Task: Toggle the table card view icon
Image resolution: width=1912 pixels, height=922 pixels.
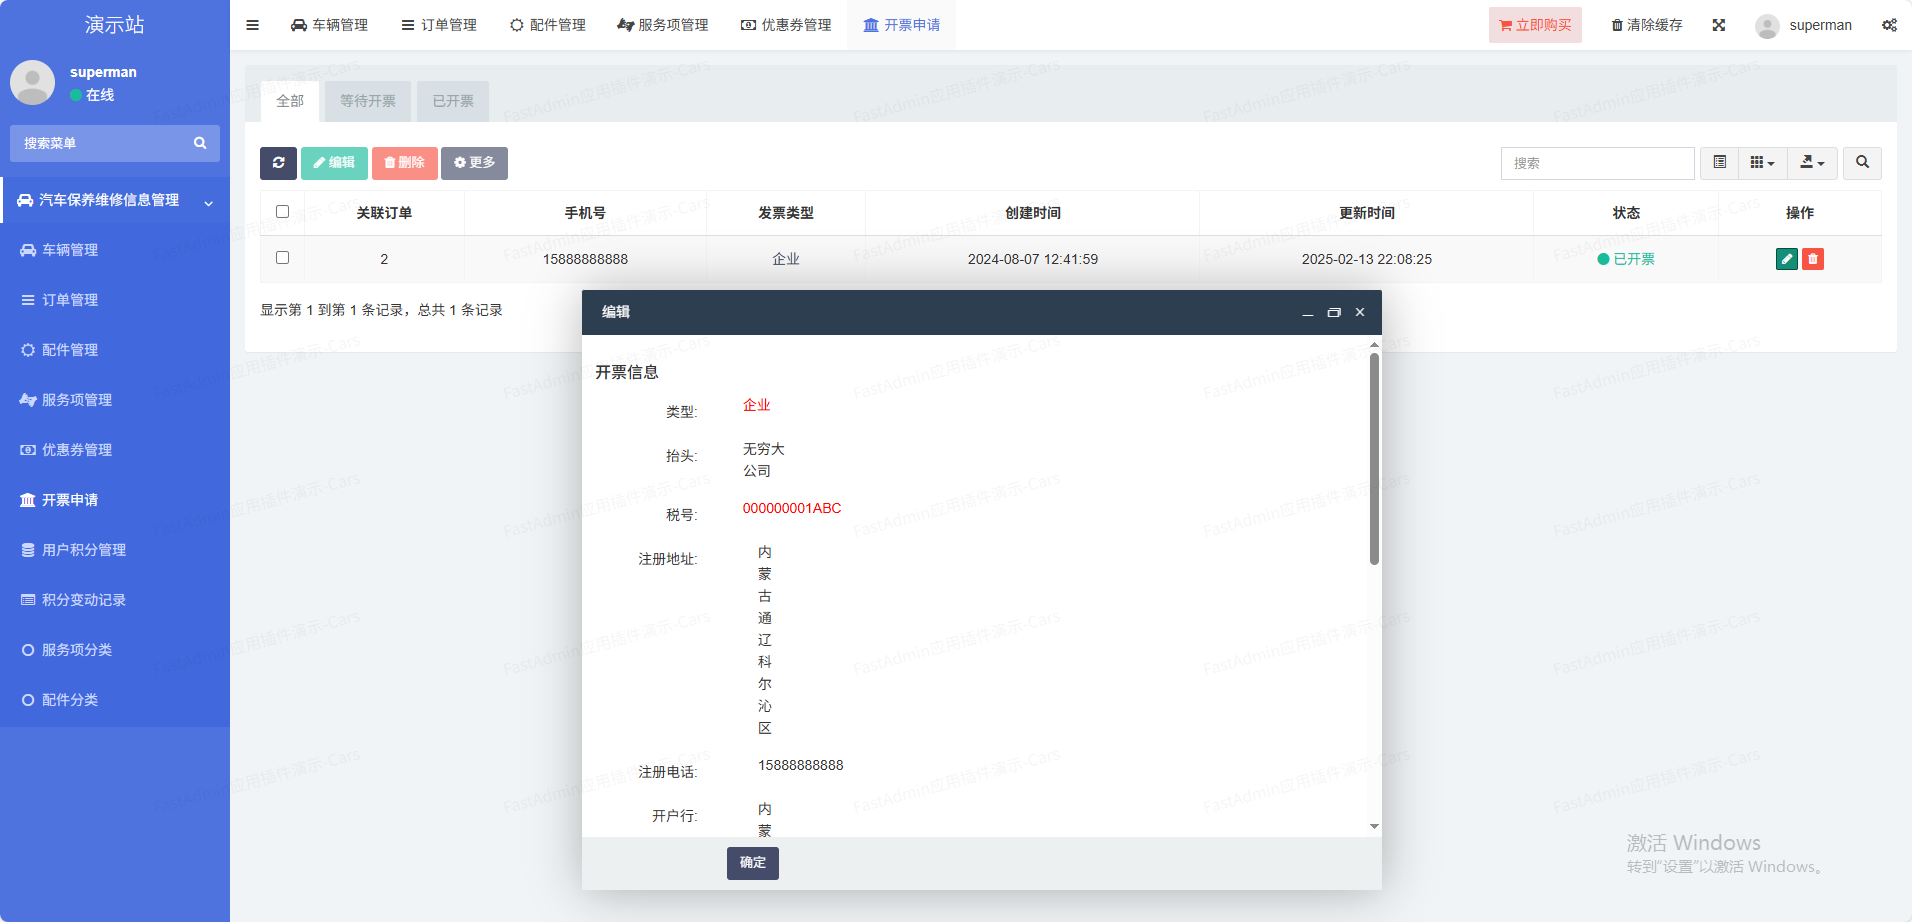Action: [1719, 163]
